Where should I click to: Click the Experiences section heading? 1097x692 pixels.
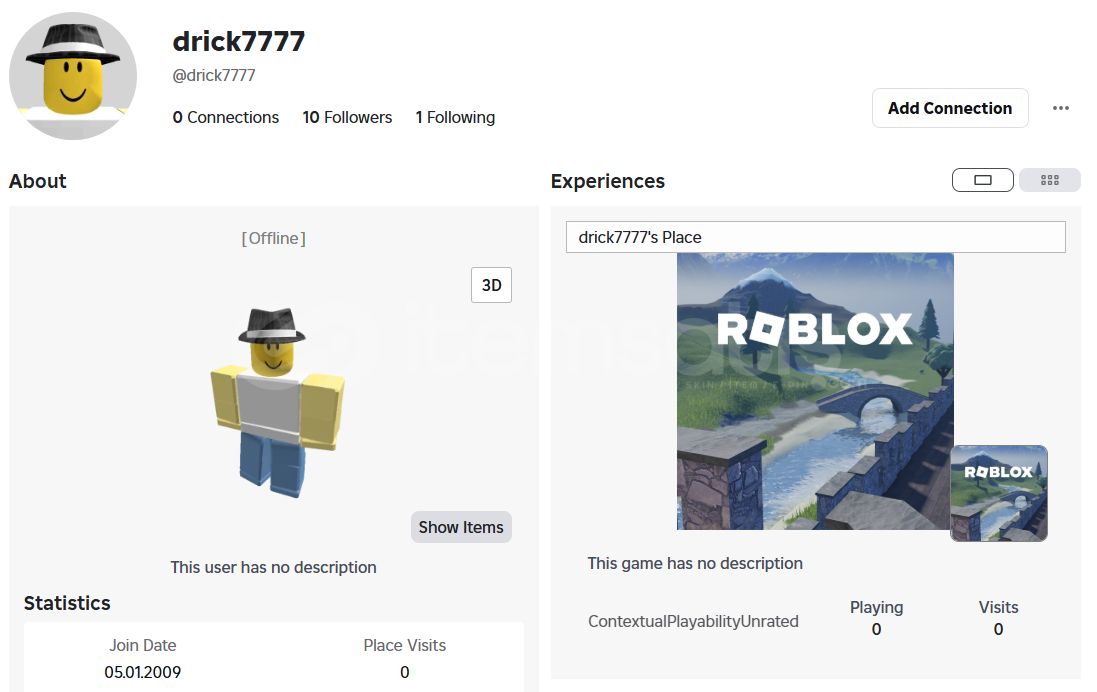(607, 181)
